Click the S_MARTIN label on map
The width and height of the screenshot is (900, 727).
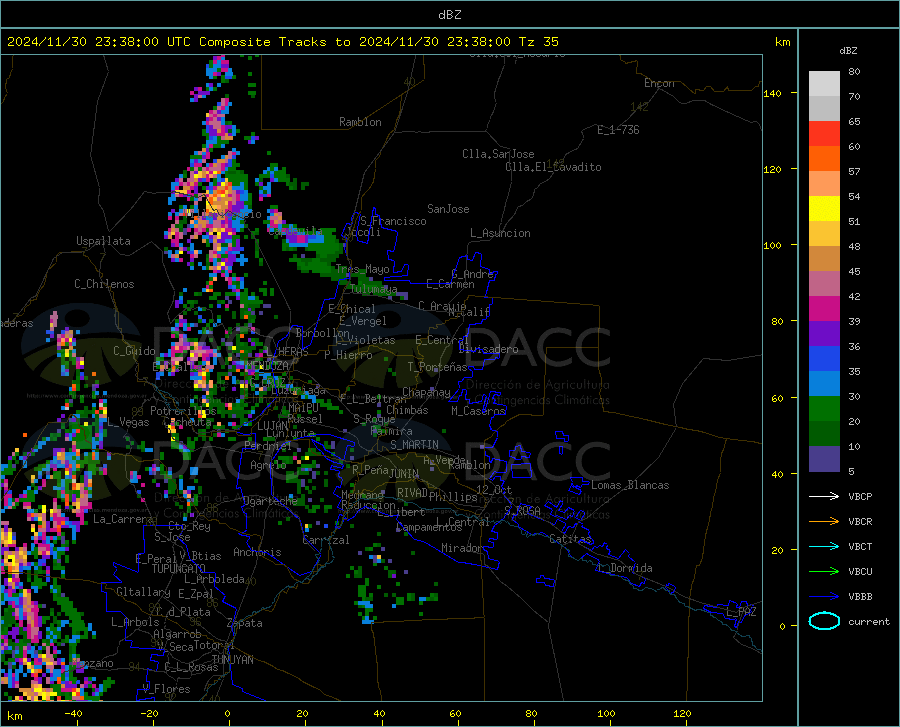click(x=414, y=445)
